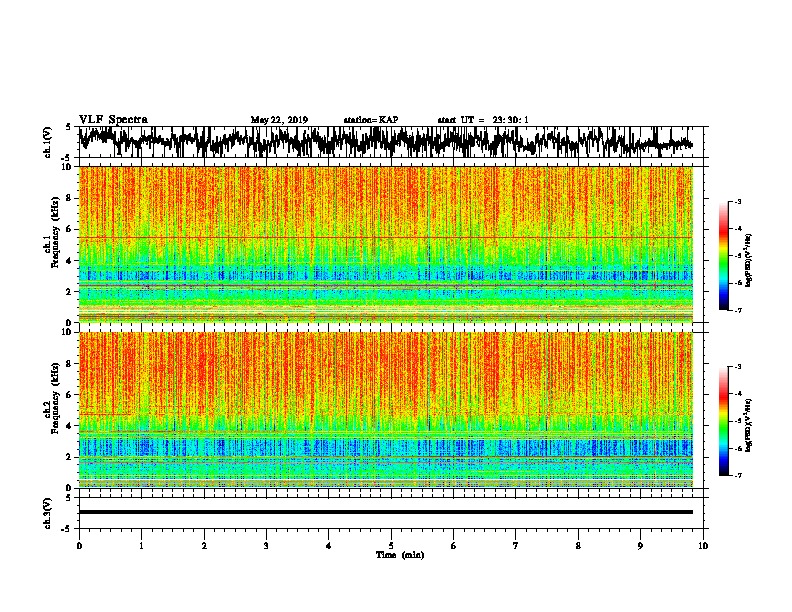This screenshot has height=612, width=792.
Task: Click the ch.2 spectrogram color bar
Action: click(x=724, y=421)
